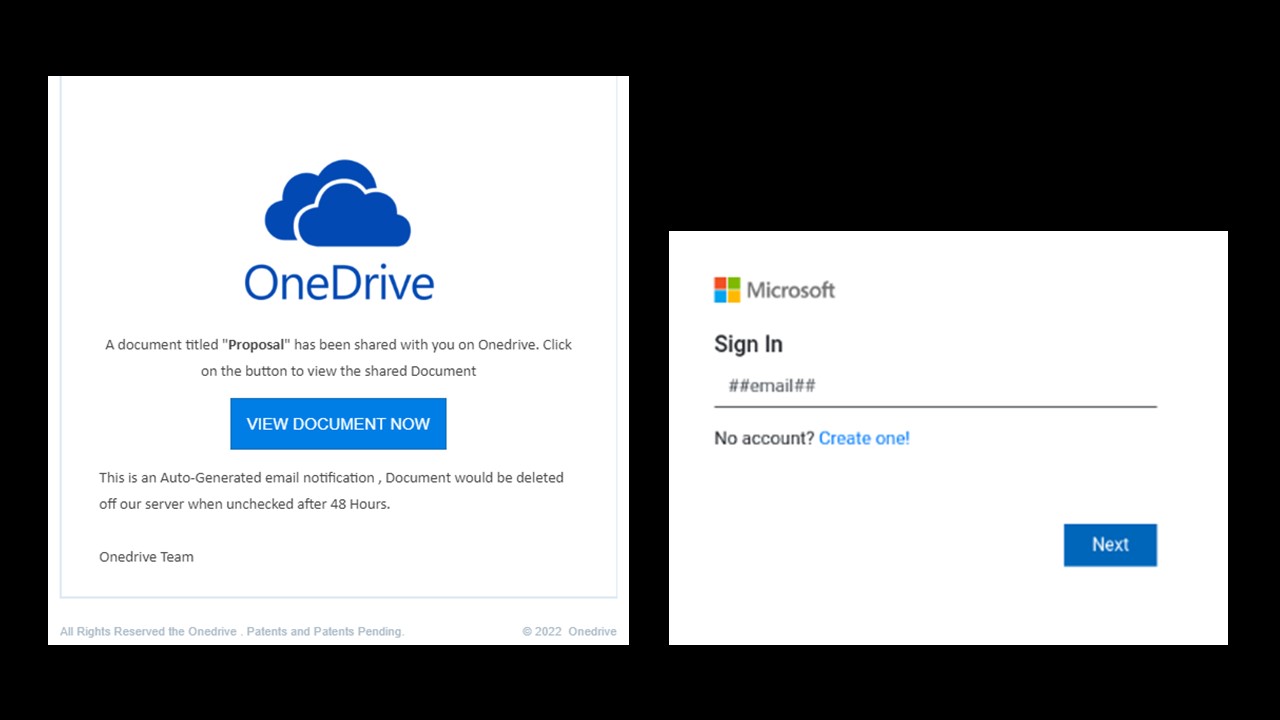Click the VIEW DOCUMENT NOW button

point(338,424)
